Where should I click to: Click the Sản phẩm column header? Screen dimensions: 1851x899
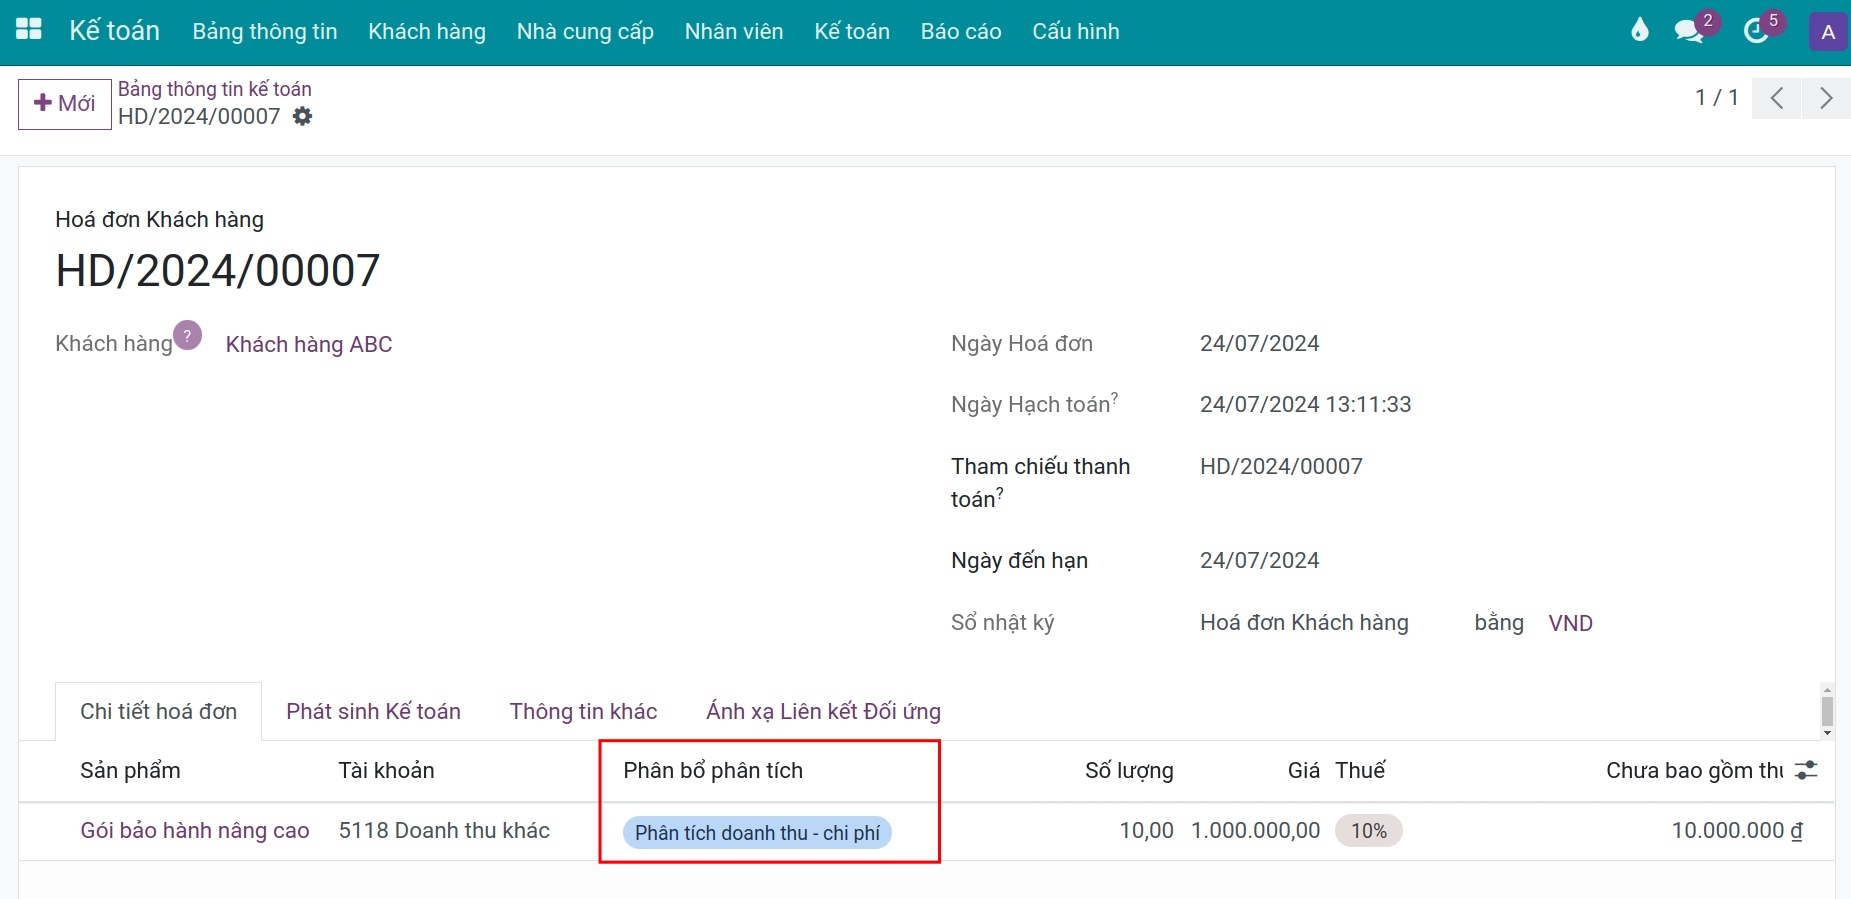coord(130,771)
